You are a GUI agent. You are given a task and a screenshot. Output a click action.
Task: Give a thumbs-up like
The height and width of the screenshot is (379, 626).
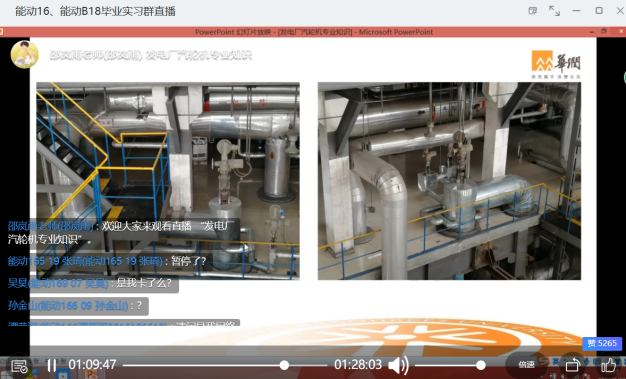[608, 365]
